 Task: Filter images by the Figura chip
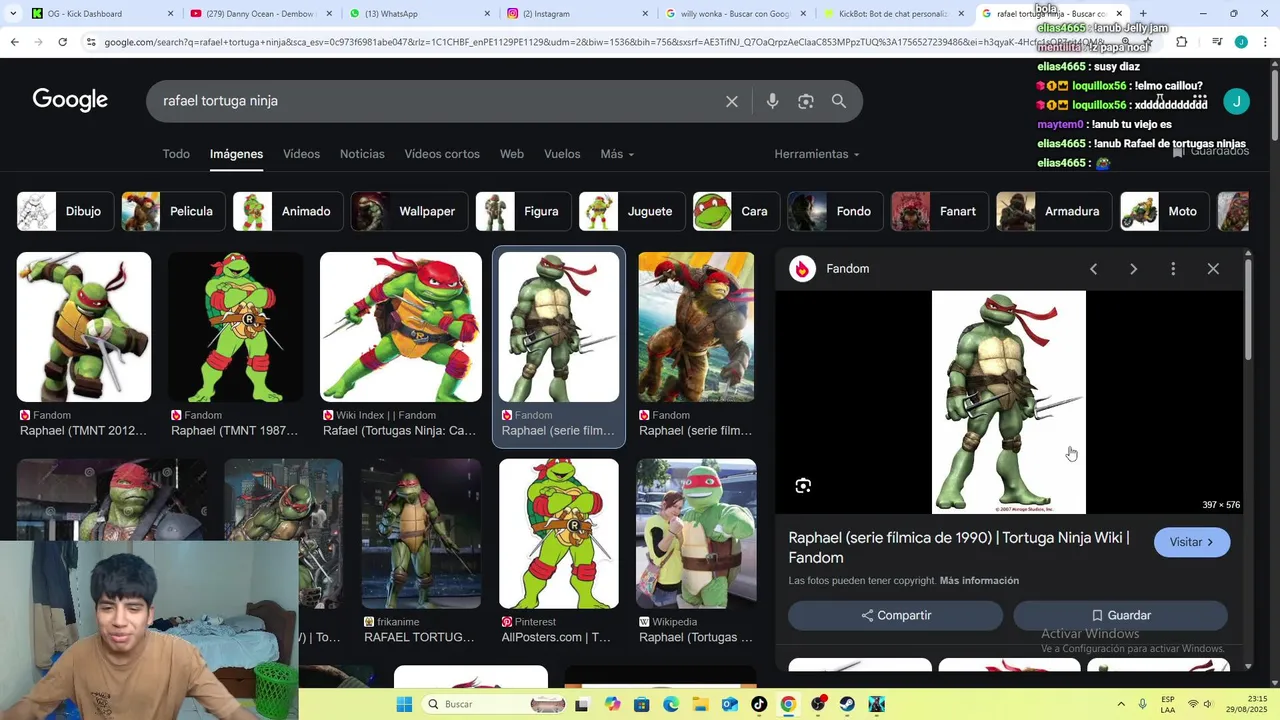(523, 211)
